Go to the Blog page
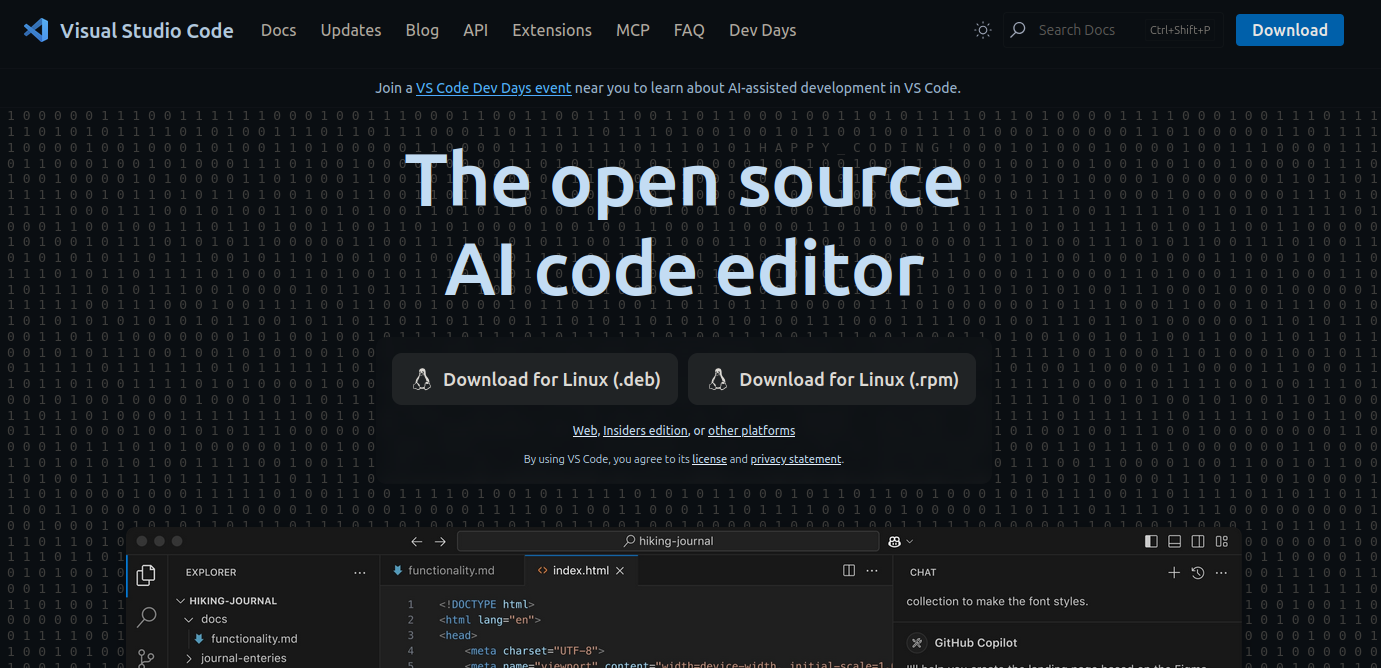Image resolution: width=1381 pixels, height=668 pixels. [x=422, y=30]
